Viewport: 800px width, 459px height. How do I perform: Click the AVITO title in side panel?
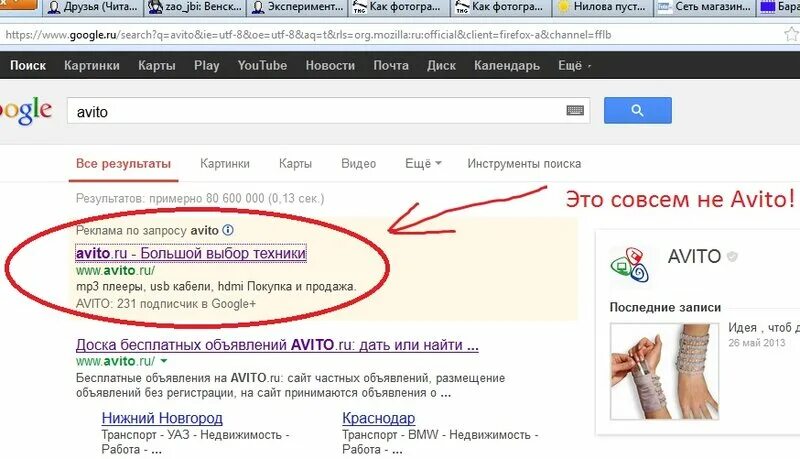pos(694,256)
